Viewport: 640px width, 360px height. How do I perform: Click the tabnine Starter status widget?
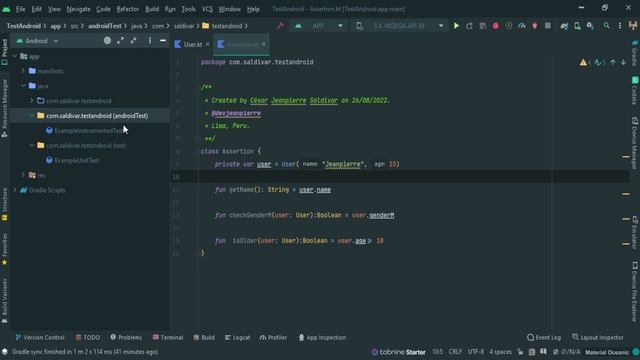[398, 352]
